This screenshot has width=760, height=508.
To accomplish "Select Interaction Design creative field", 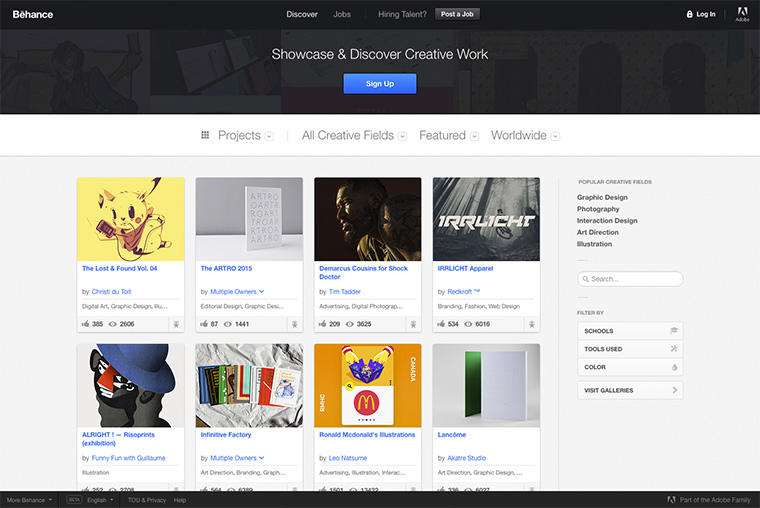I will 607,221.
